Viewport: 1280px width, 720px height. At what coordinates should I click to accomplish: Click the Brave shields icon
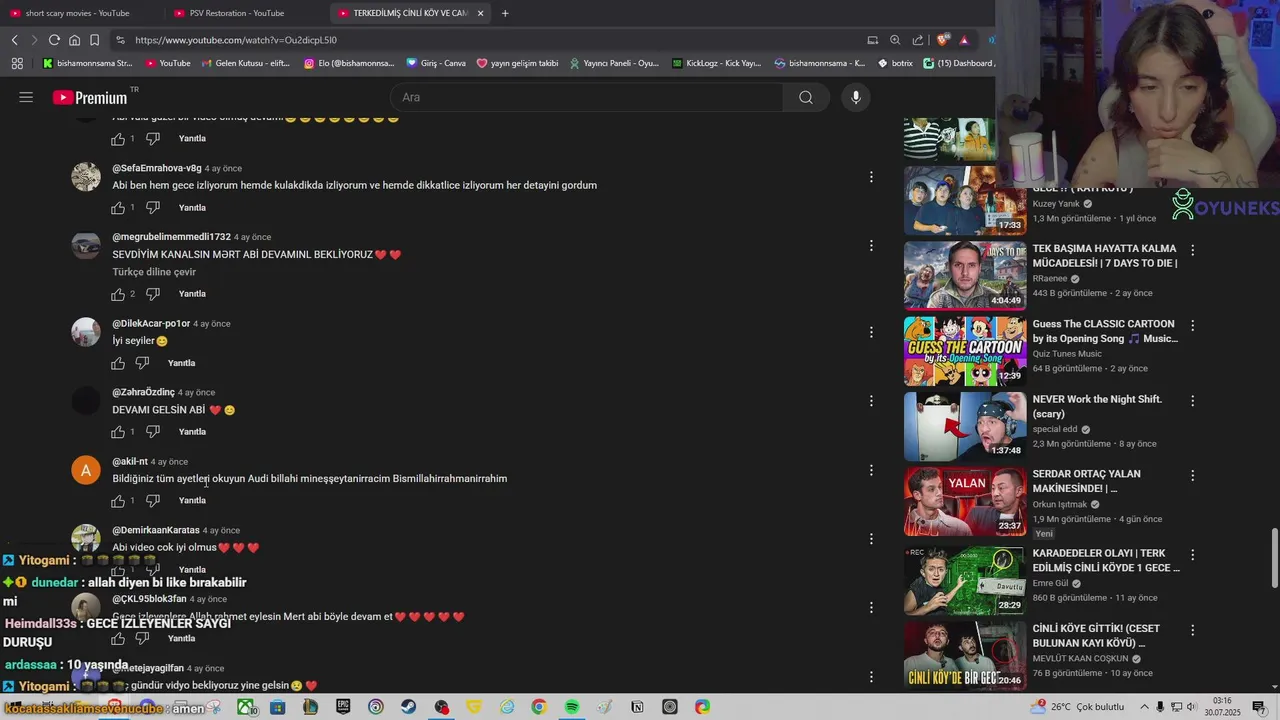(x=942, y=40)
